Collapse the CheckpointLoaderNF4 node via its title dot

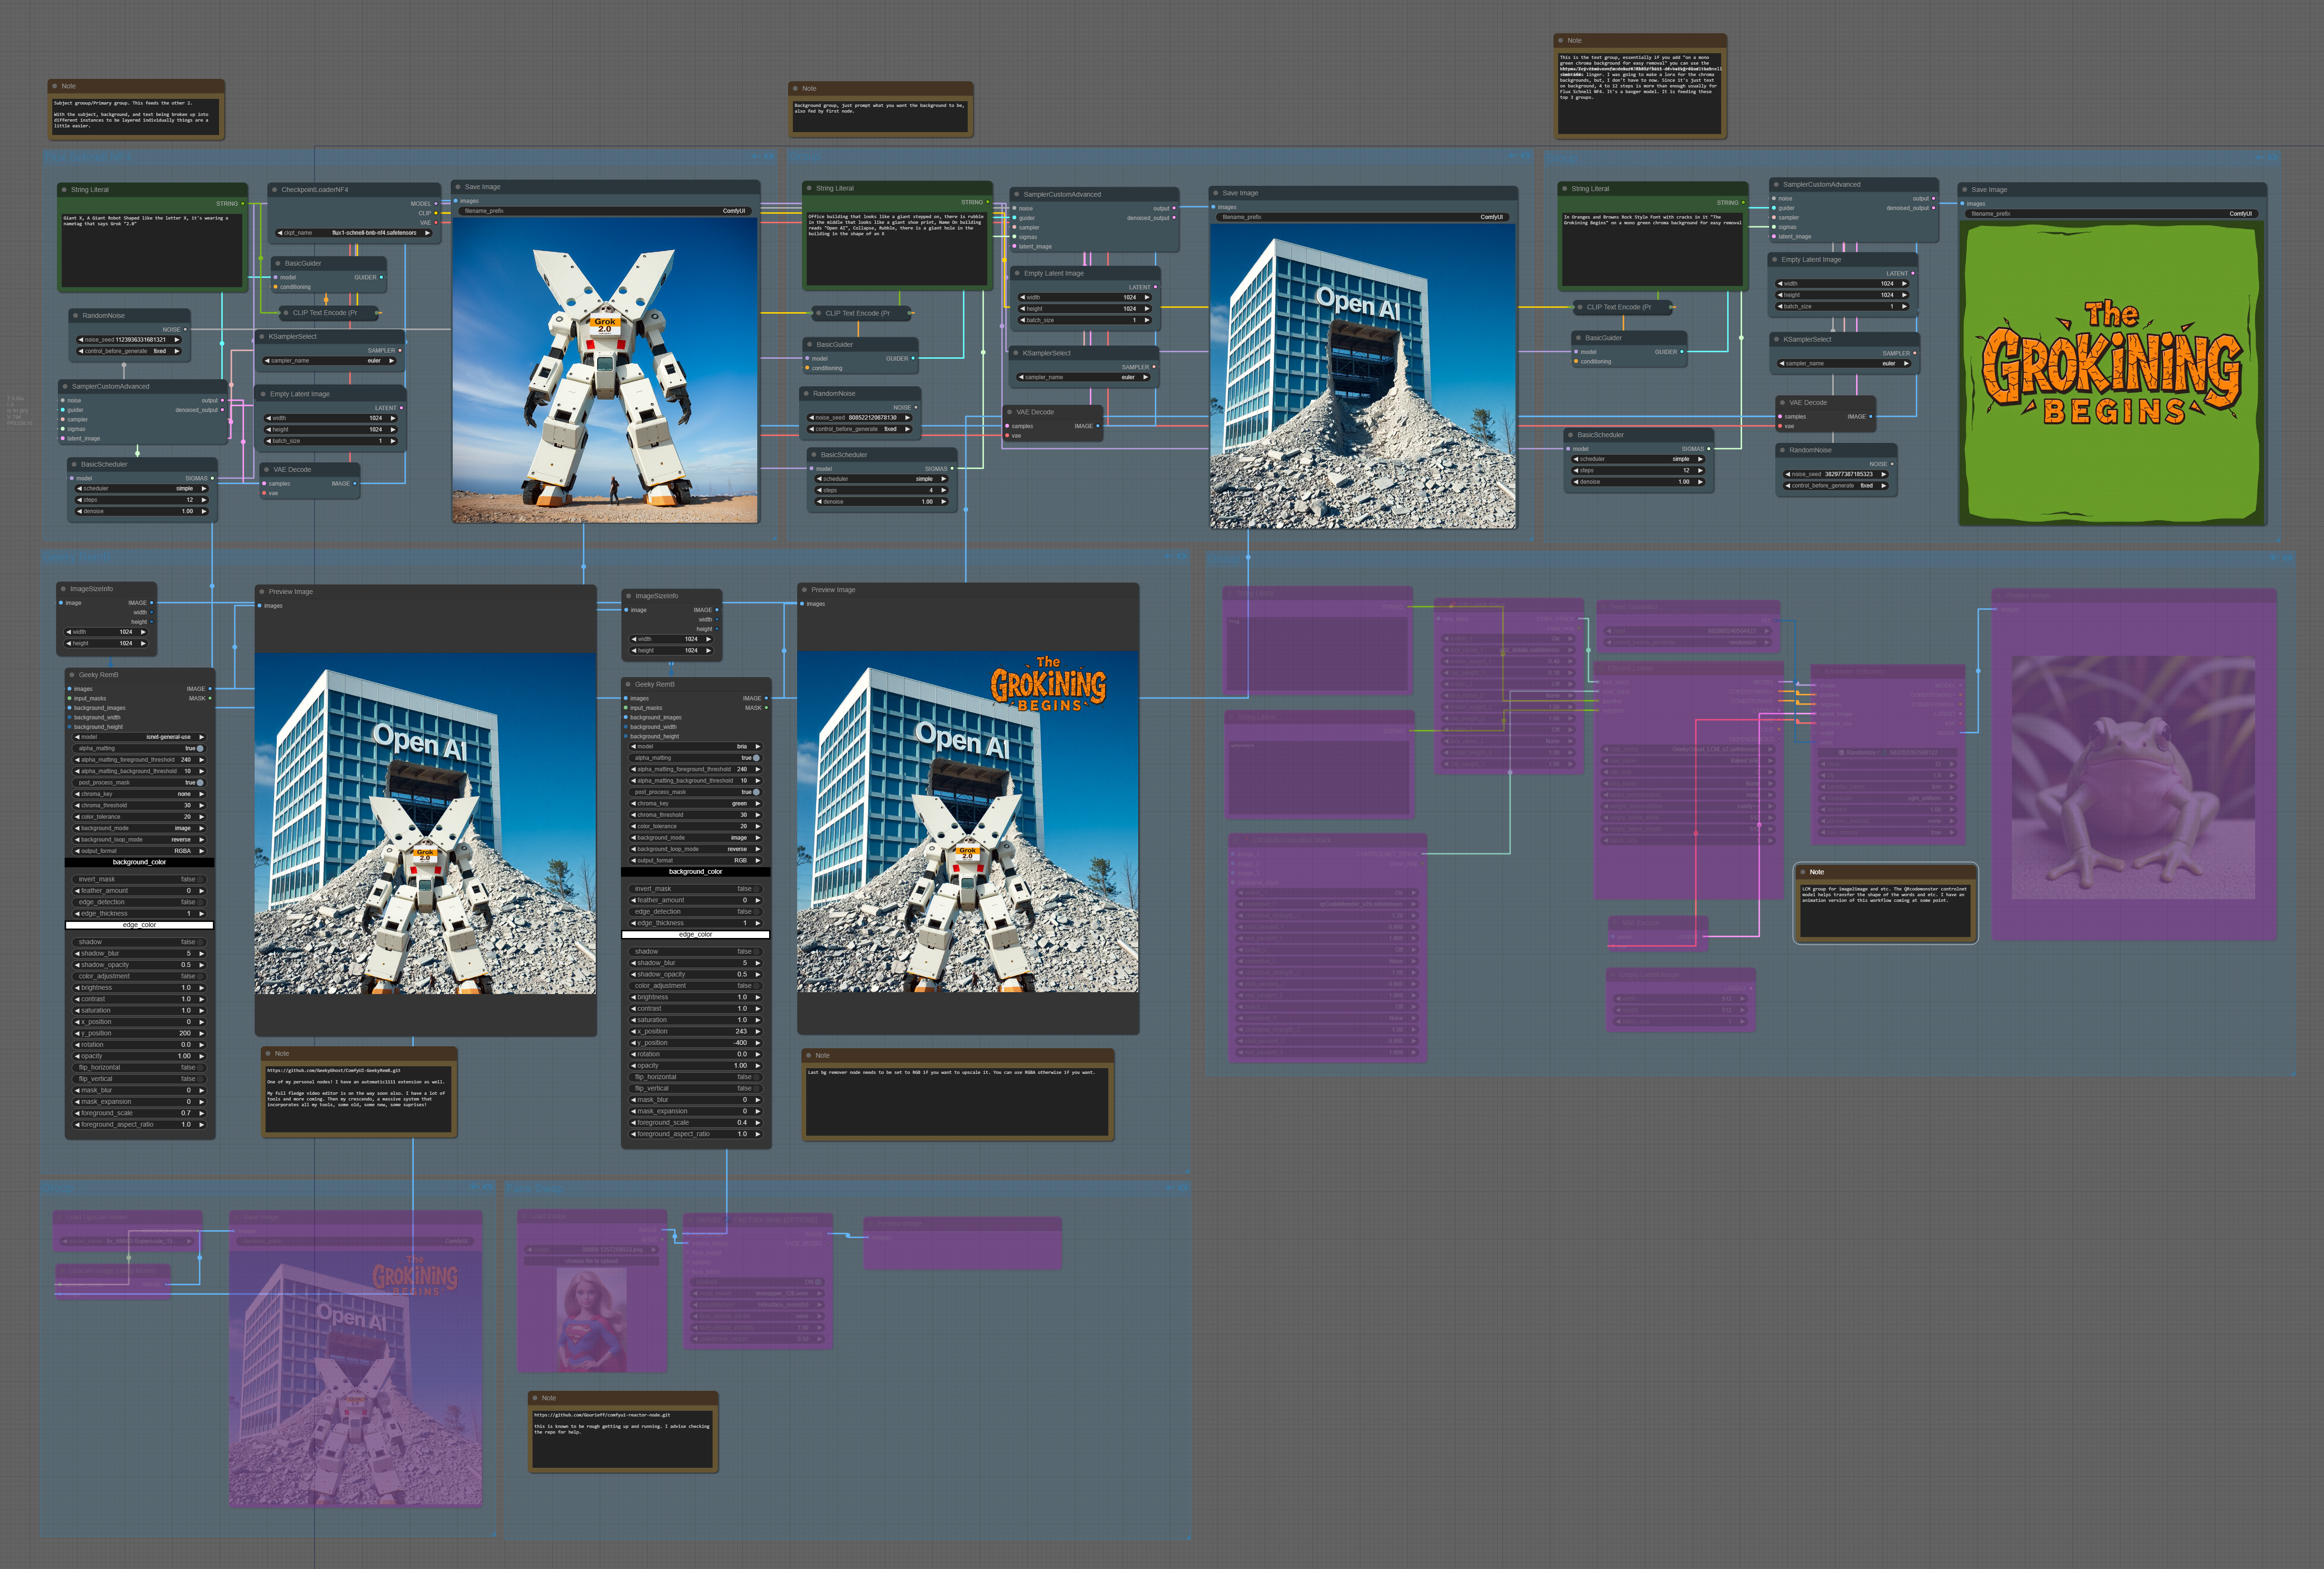click(x=275, y=190)
